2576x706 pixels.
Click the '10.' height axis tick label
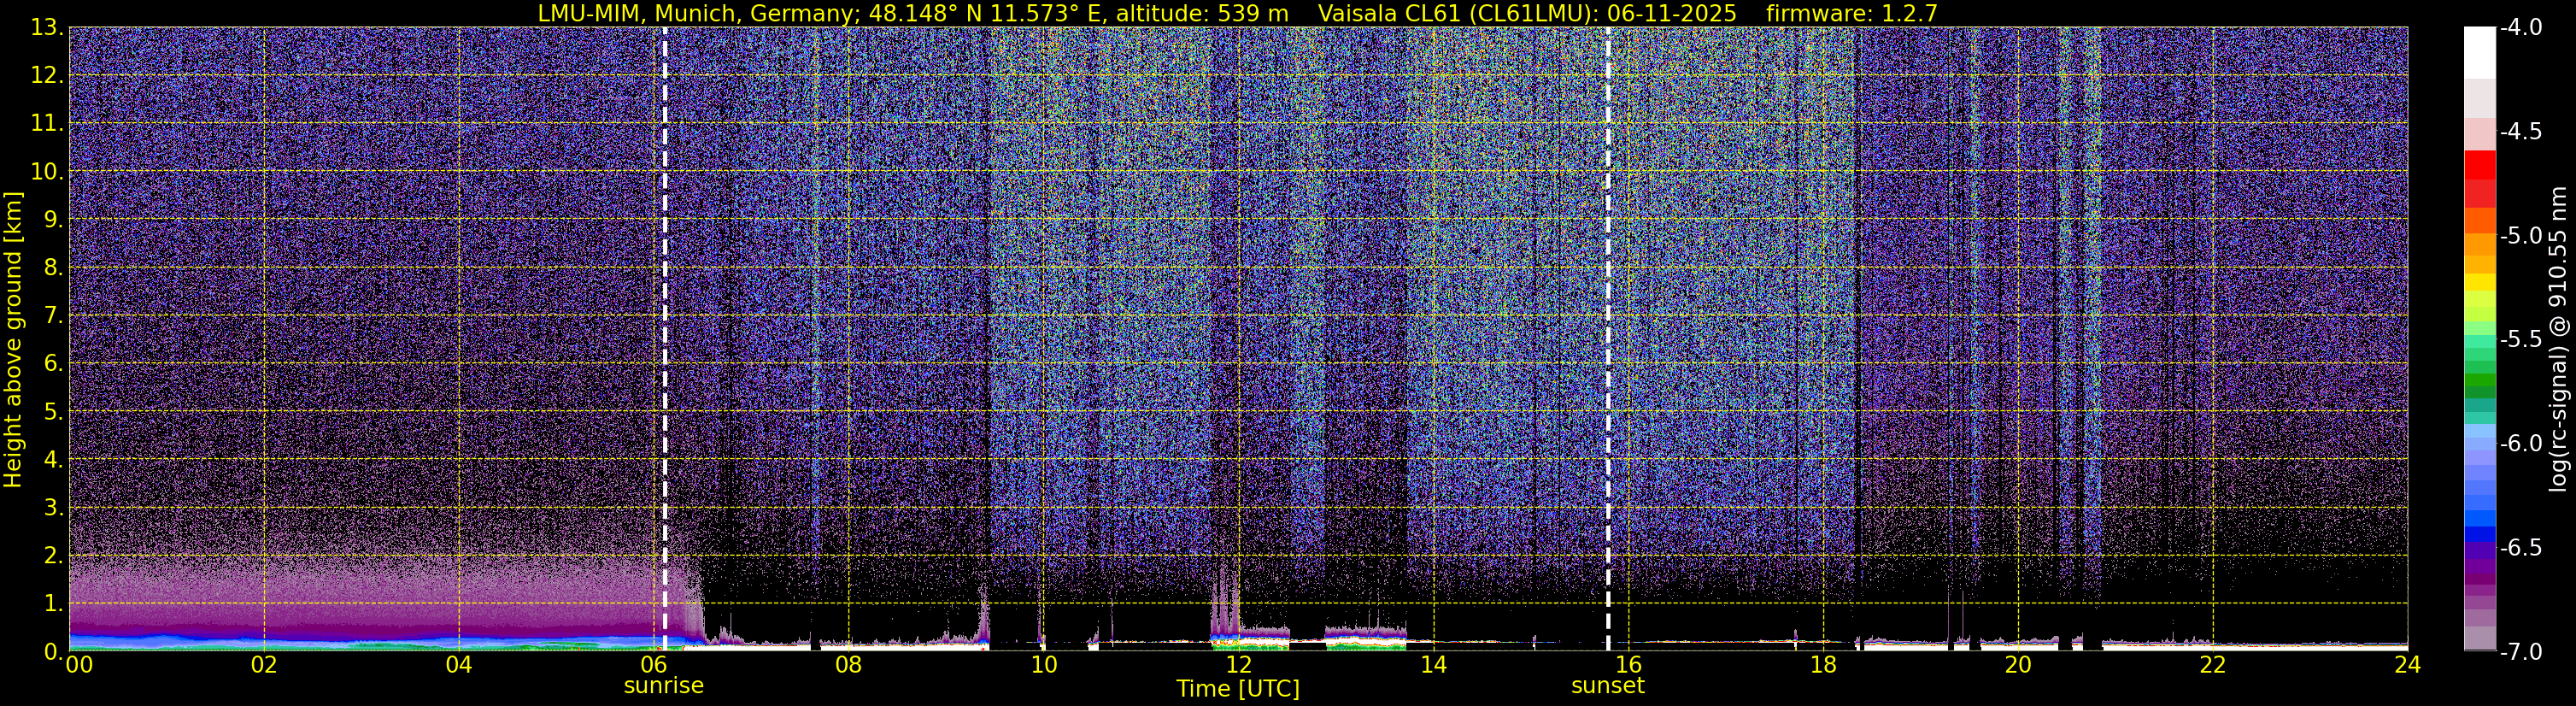click(x=48, y=171)
